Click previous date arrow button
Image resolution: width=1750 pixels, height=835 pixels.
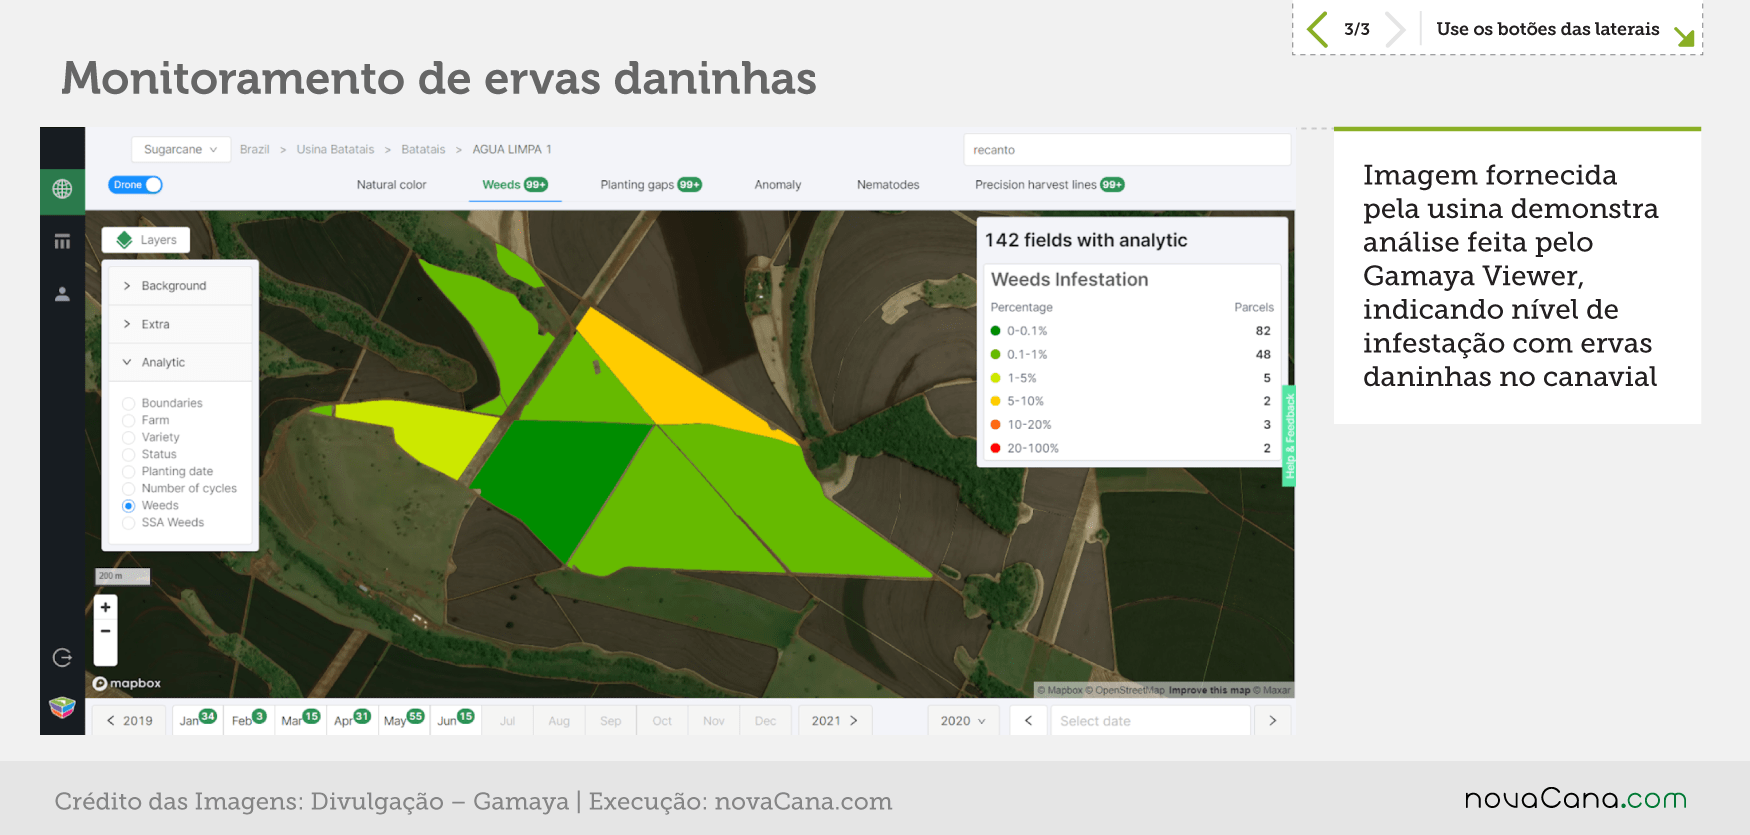click(1028, 721)
